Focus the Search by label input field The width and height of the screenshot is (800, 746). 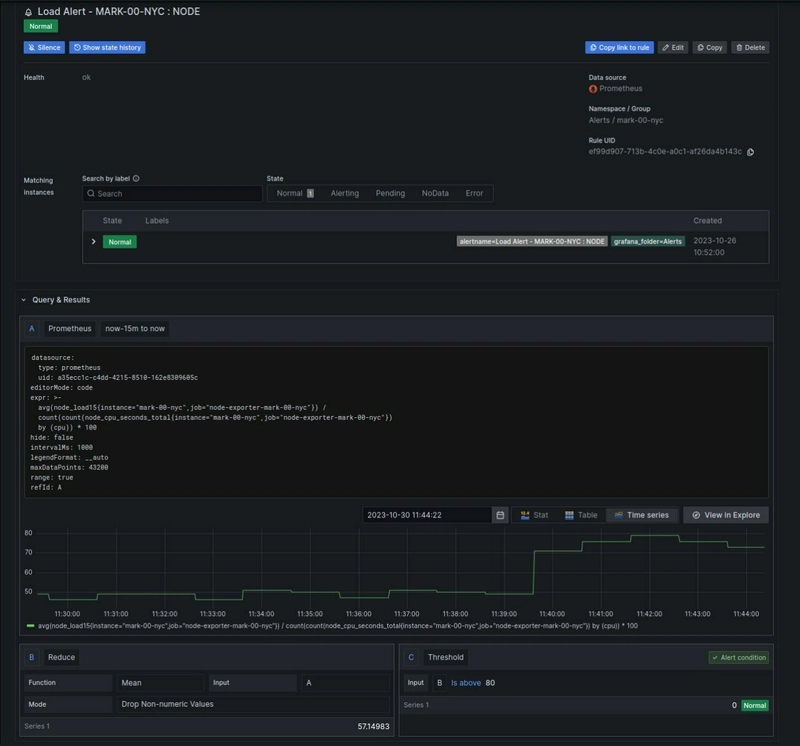[x=172, y=194]
